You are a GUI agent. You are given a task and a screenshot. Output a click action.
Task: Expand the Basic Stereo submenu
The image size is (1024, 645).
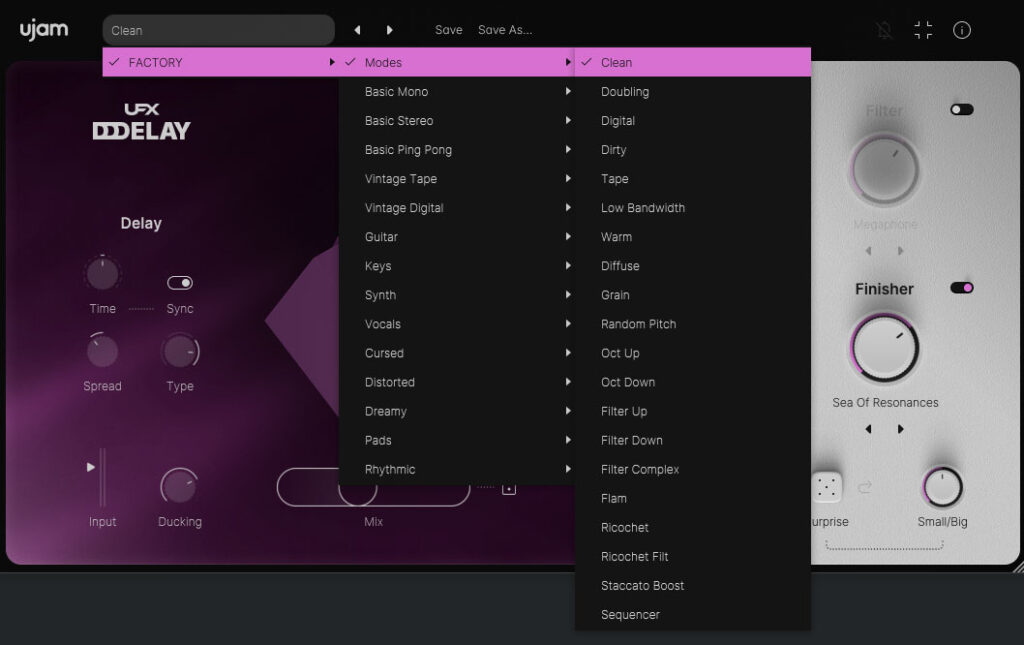(456, 121)
